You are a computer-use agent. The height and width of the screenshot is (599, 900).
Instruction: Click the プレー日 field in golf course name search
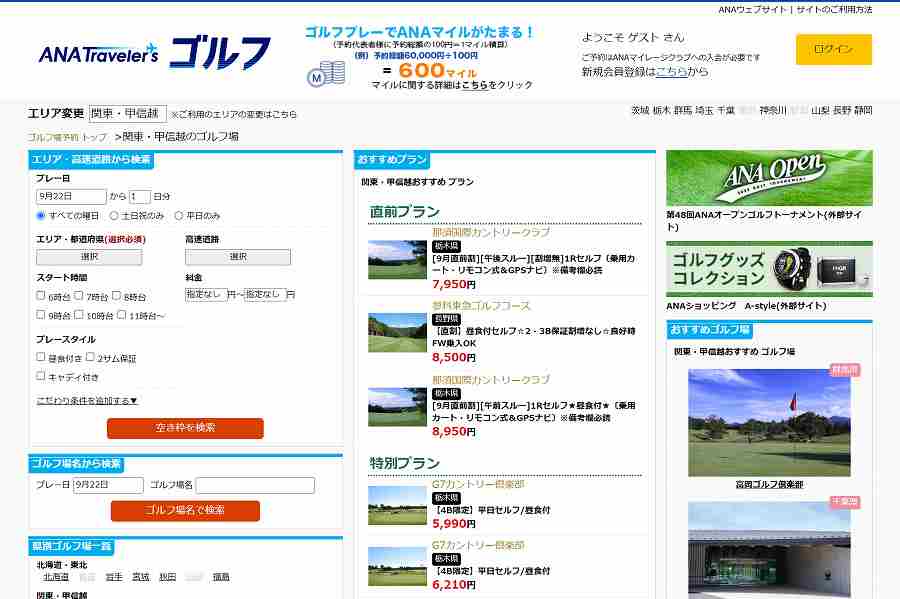[108, 485]
